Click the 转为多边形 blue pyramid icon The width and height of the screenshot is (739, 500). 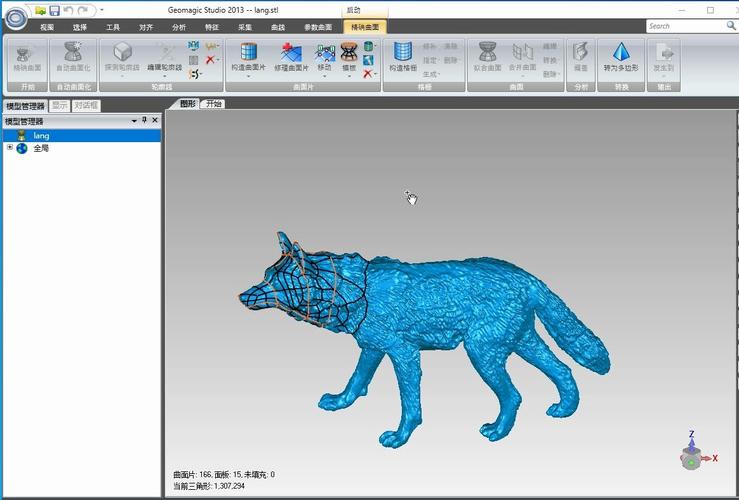621,52
